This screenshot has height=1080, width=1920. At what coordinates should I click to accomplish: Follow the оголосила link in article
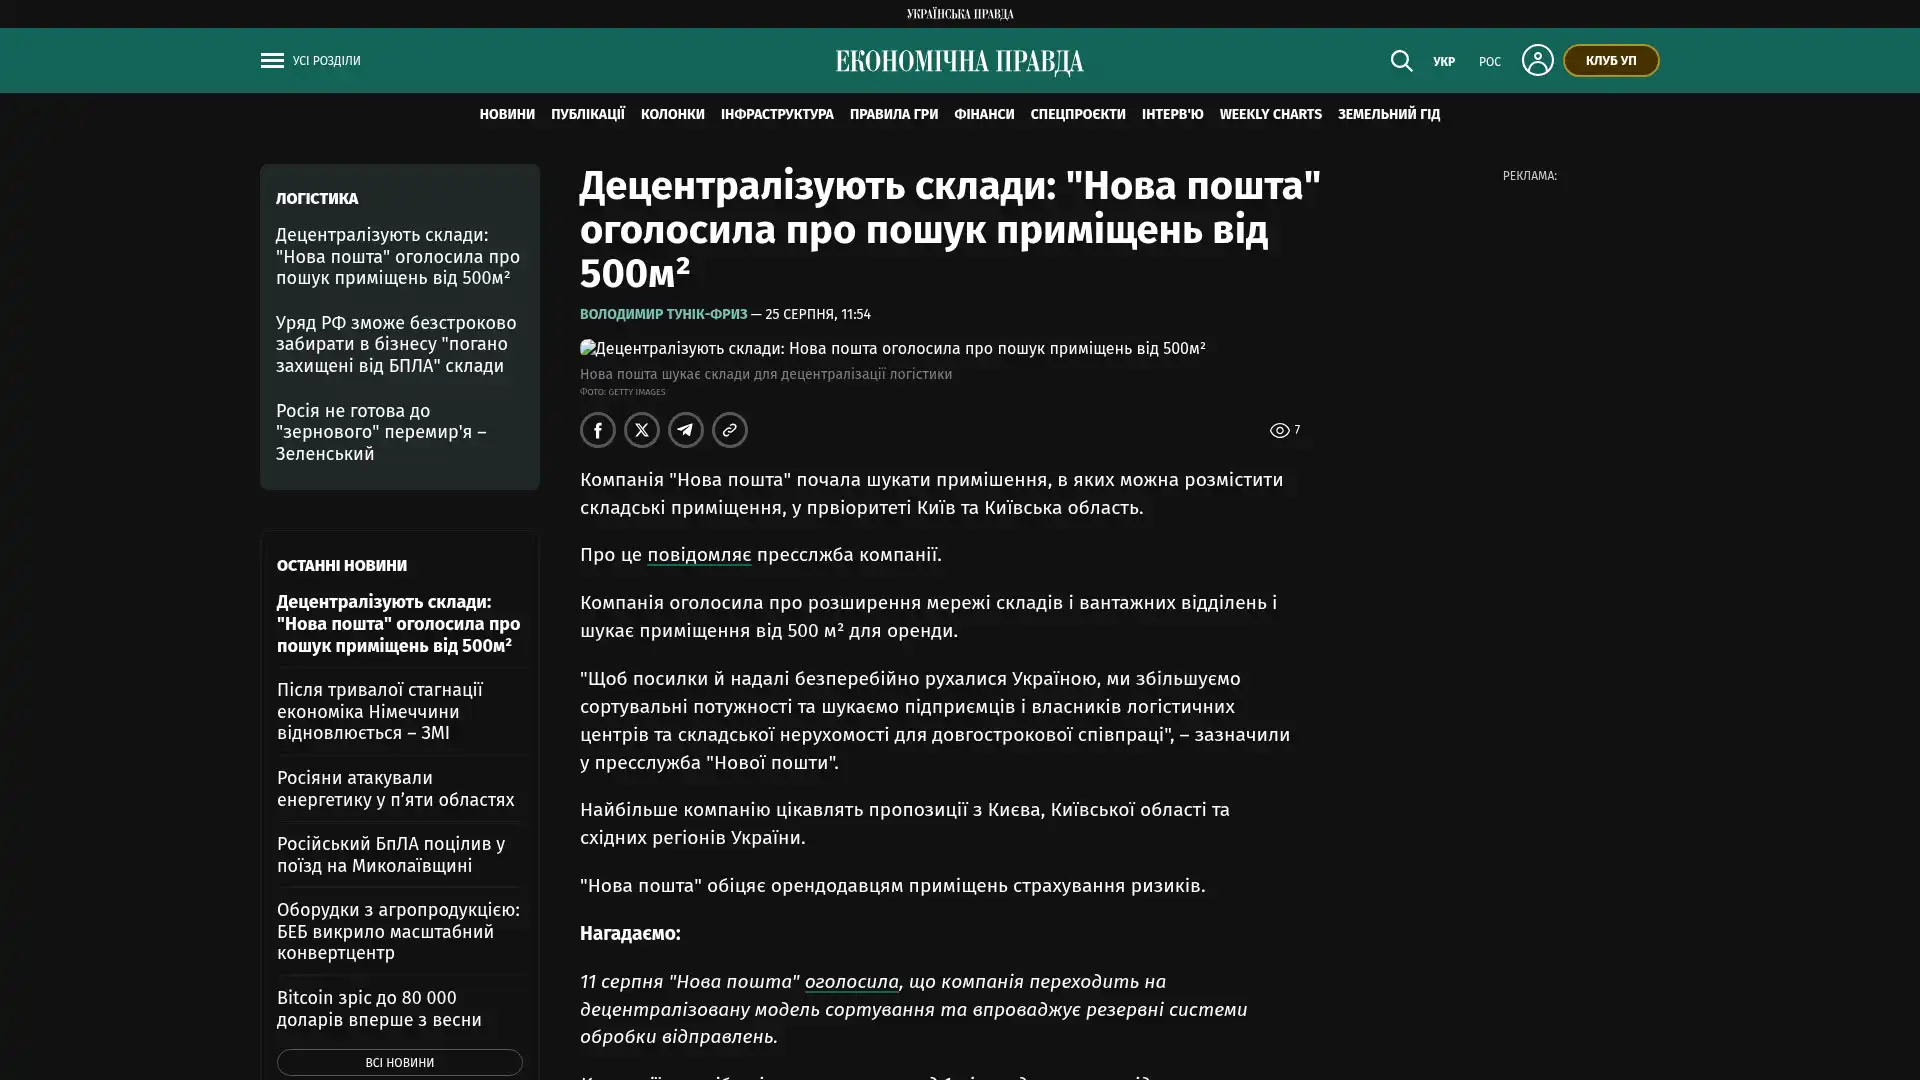(x=852, y=982)
